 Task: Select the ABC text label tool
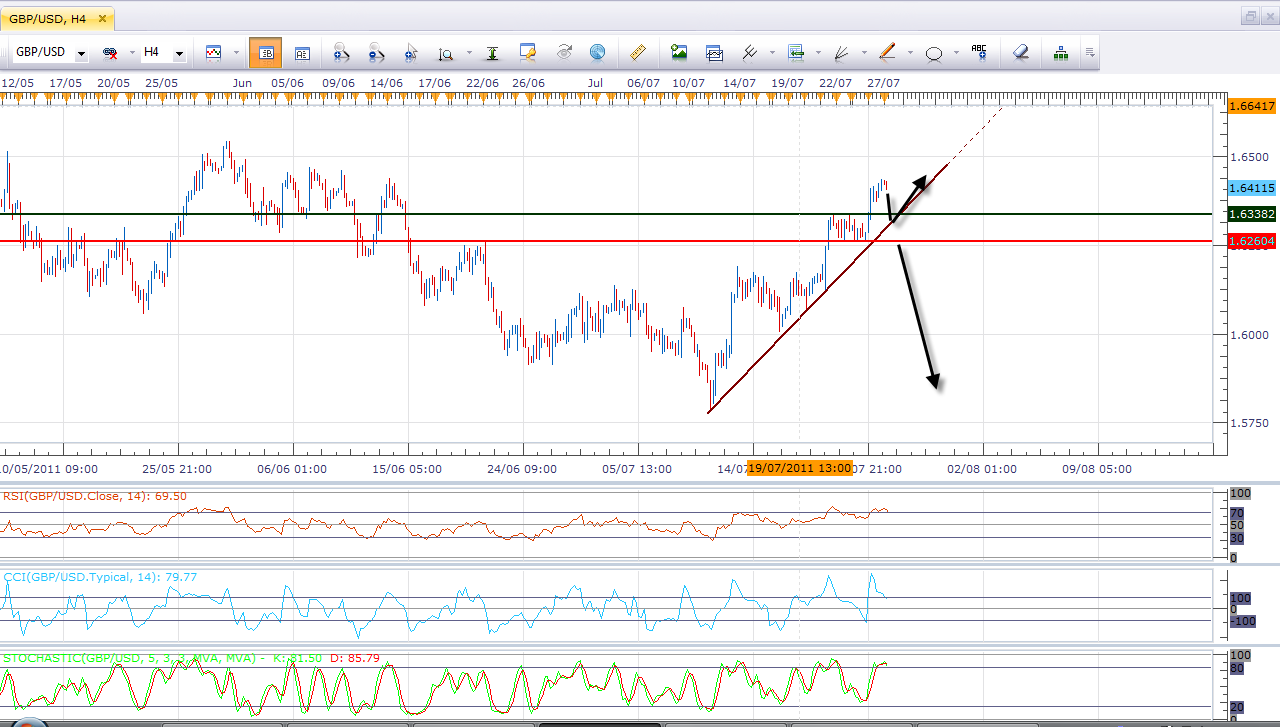(979, 52)
